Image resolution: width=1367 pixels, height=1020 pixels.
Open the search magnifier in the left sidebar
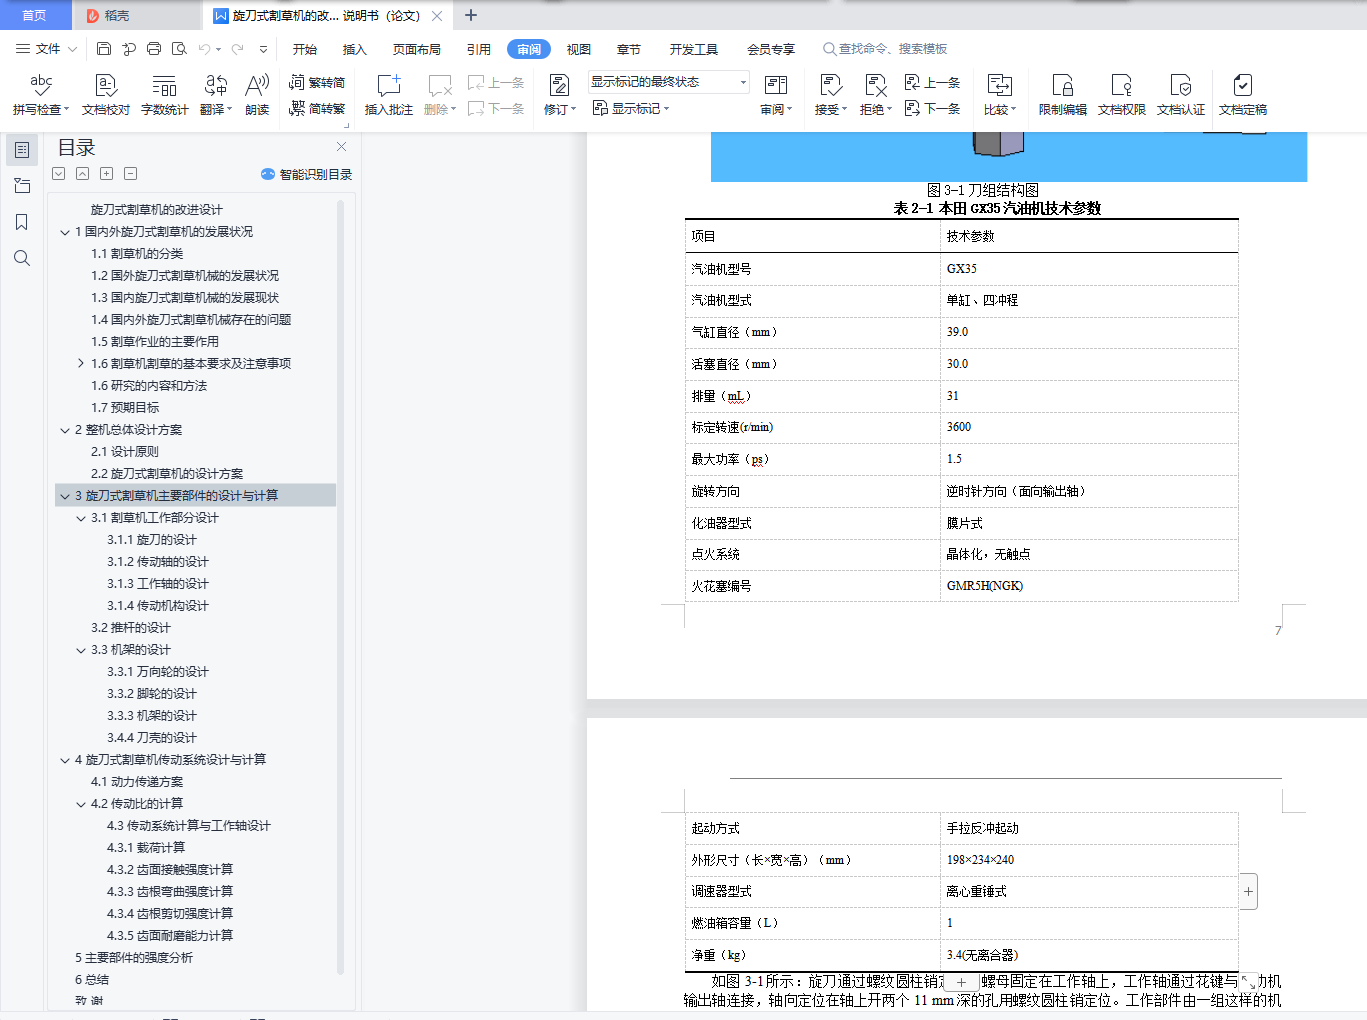click(22, 258)
